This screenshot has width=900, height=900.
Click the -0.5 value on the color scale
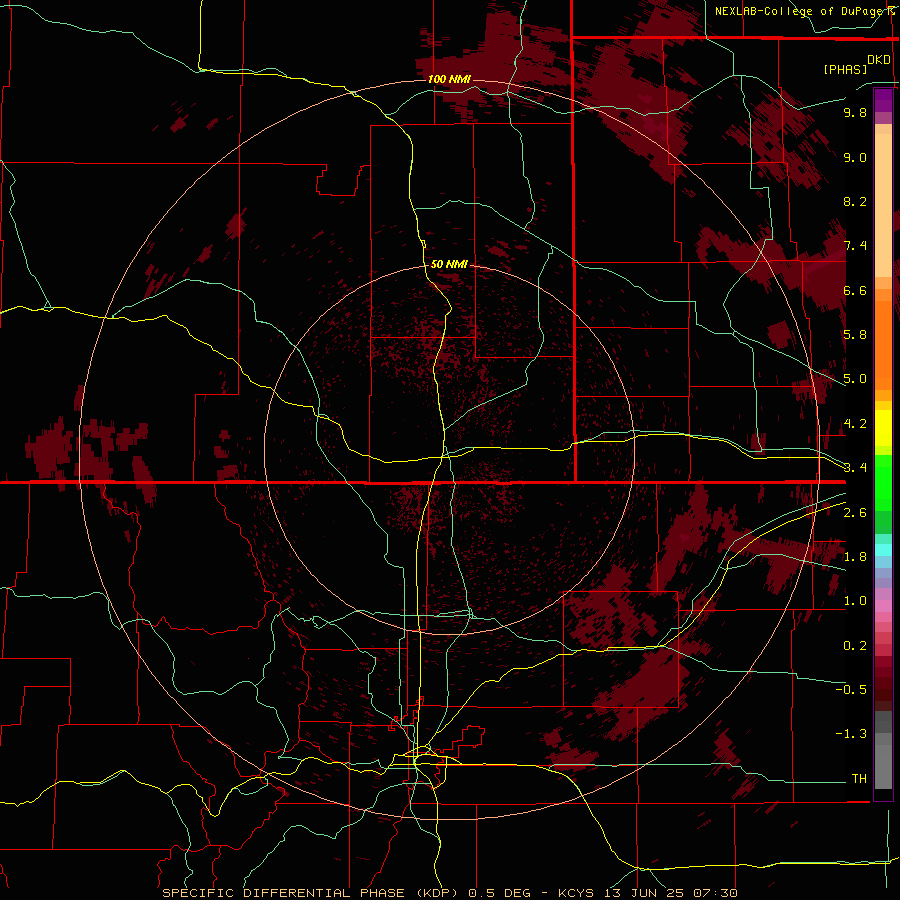pos(851,690)
